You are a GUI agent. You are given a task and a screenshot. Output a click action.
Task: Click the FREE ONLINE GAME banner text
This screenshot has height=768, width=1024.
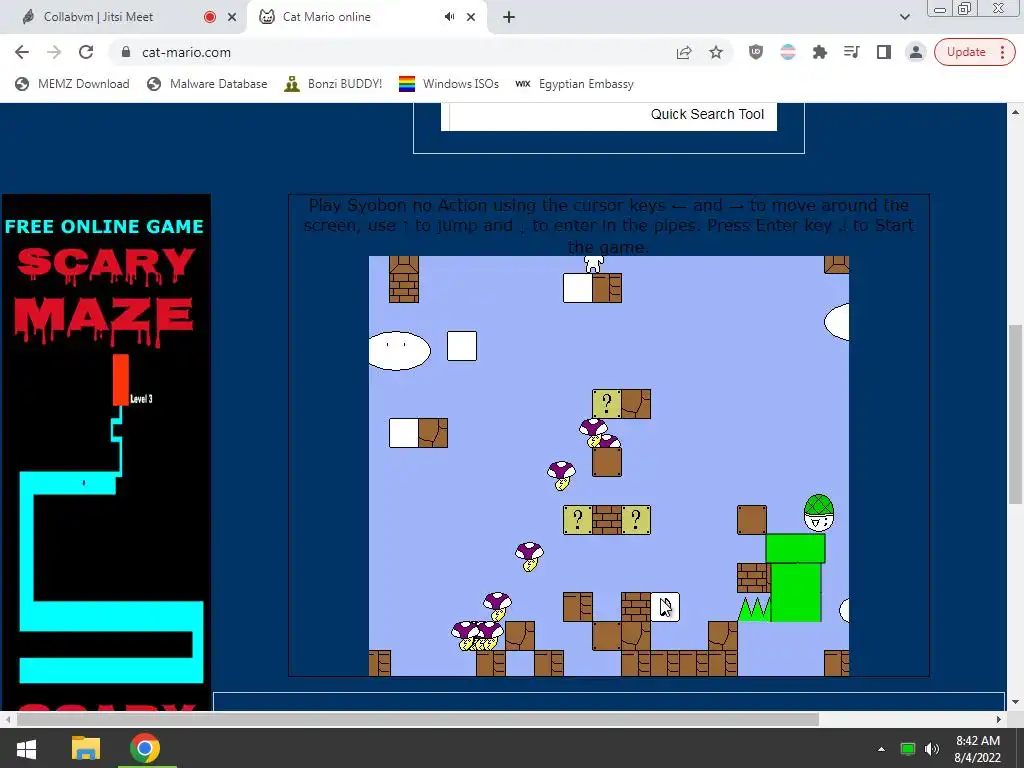(x=104, y=227)
